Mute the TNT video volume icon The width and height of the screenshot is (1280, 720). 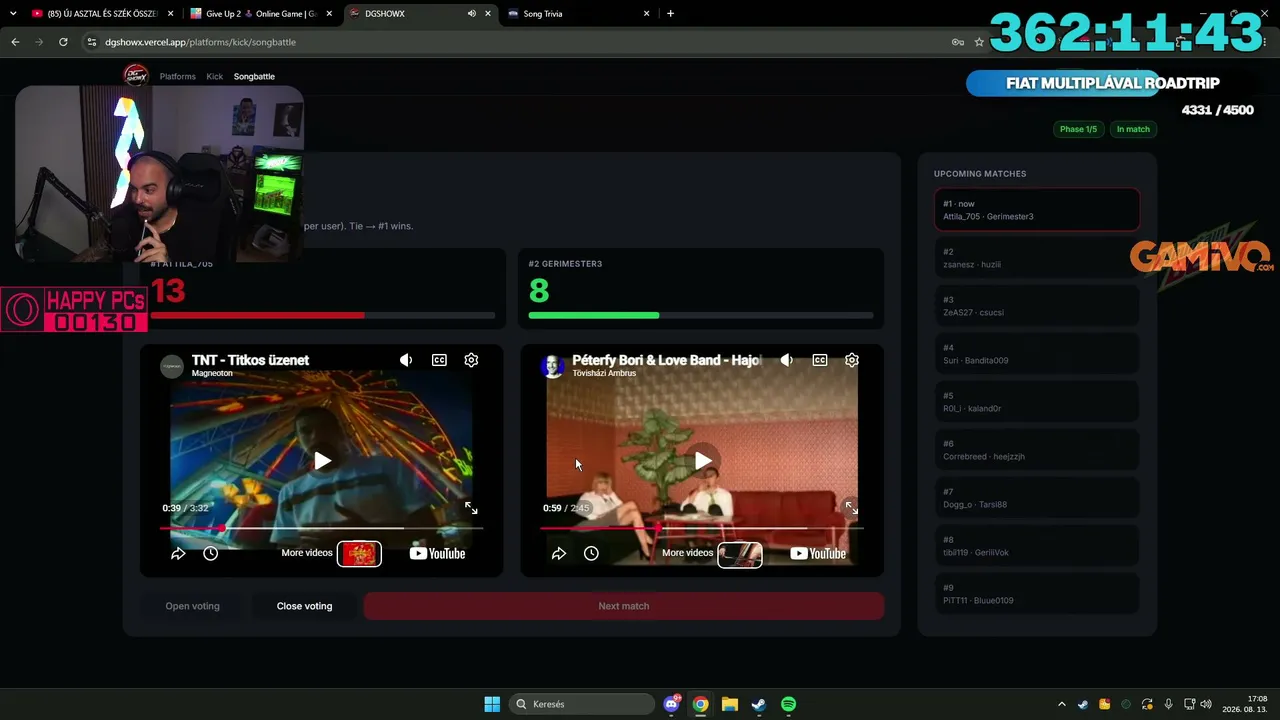pos(406,360)
